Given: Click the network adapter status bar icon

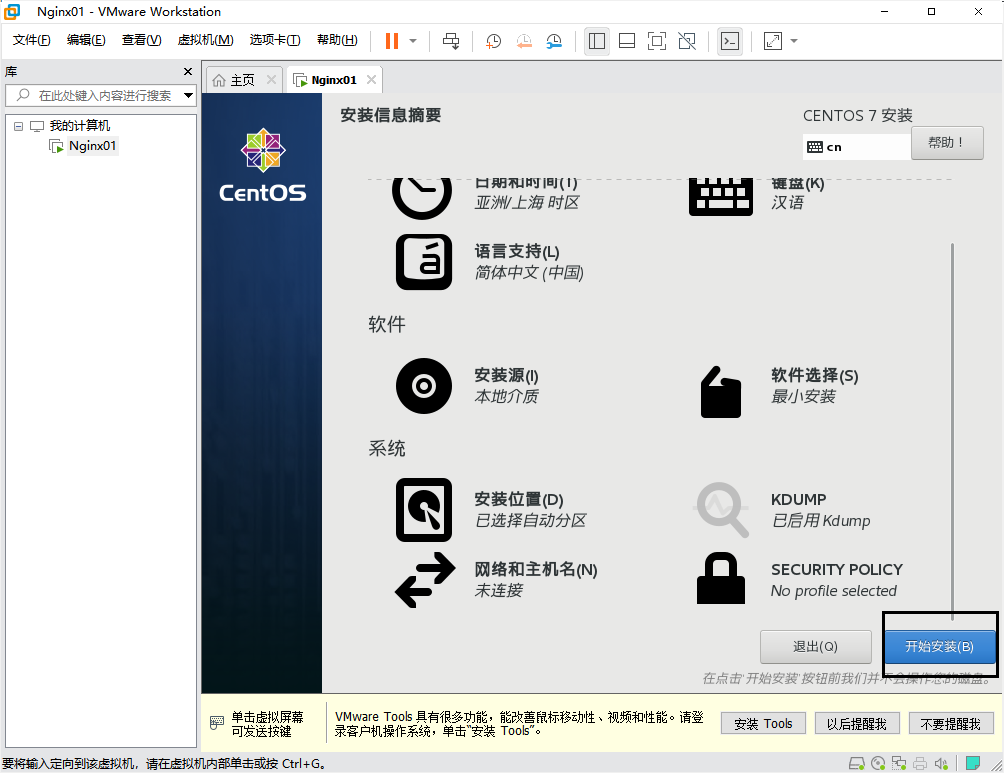Looking at the screenshot, I should [x=899, y=763].
